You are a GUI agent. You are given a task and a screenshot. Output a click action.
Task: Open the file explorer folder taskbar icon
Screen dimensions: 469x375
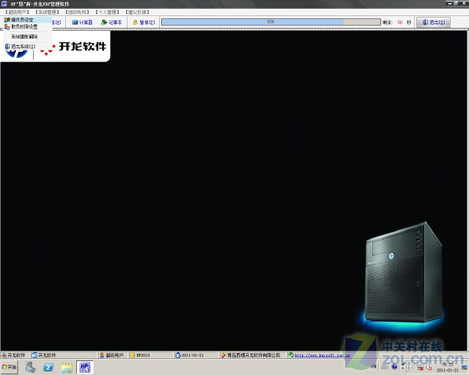[x=67, y=367]
